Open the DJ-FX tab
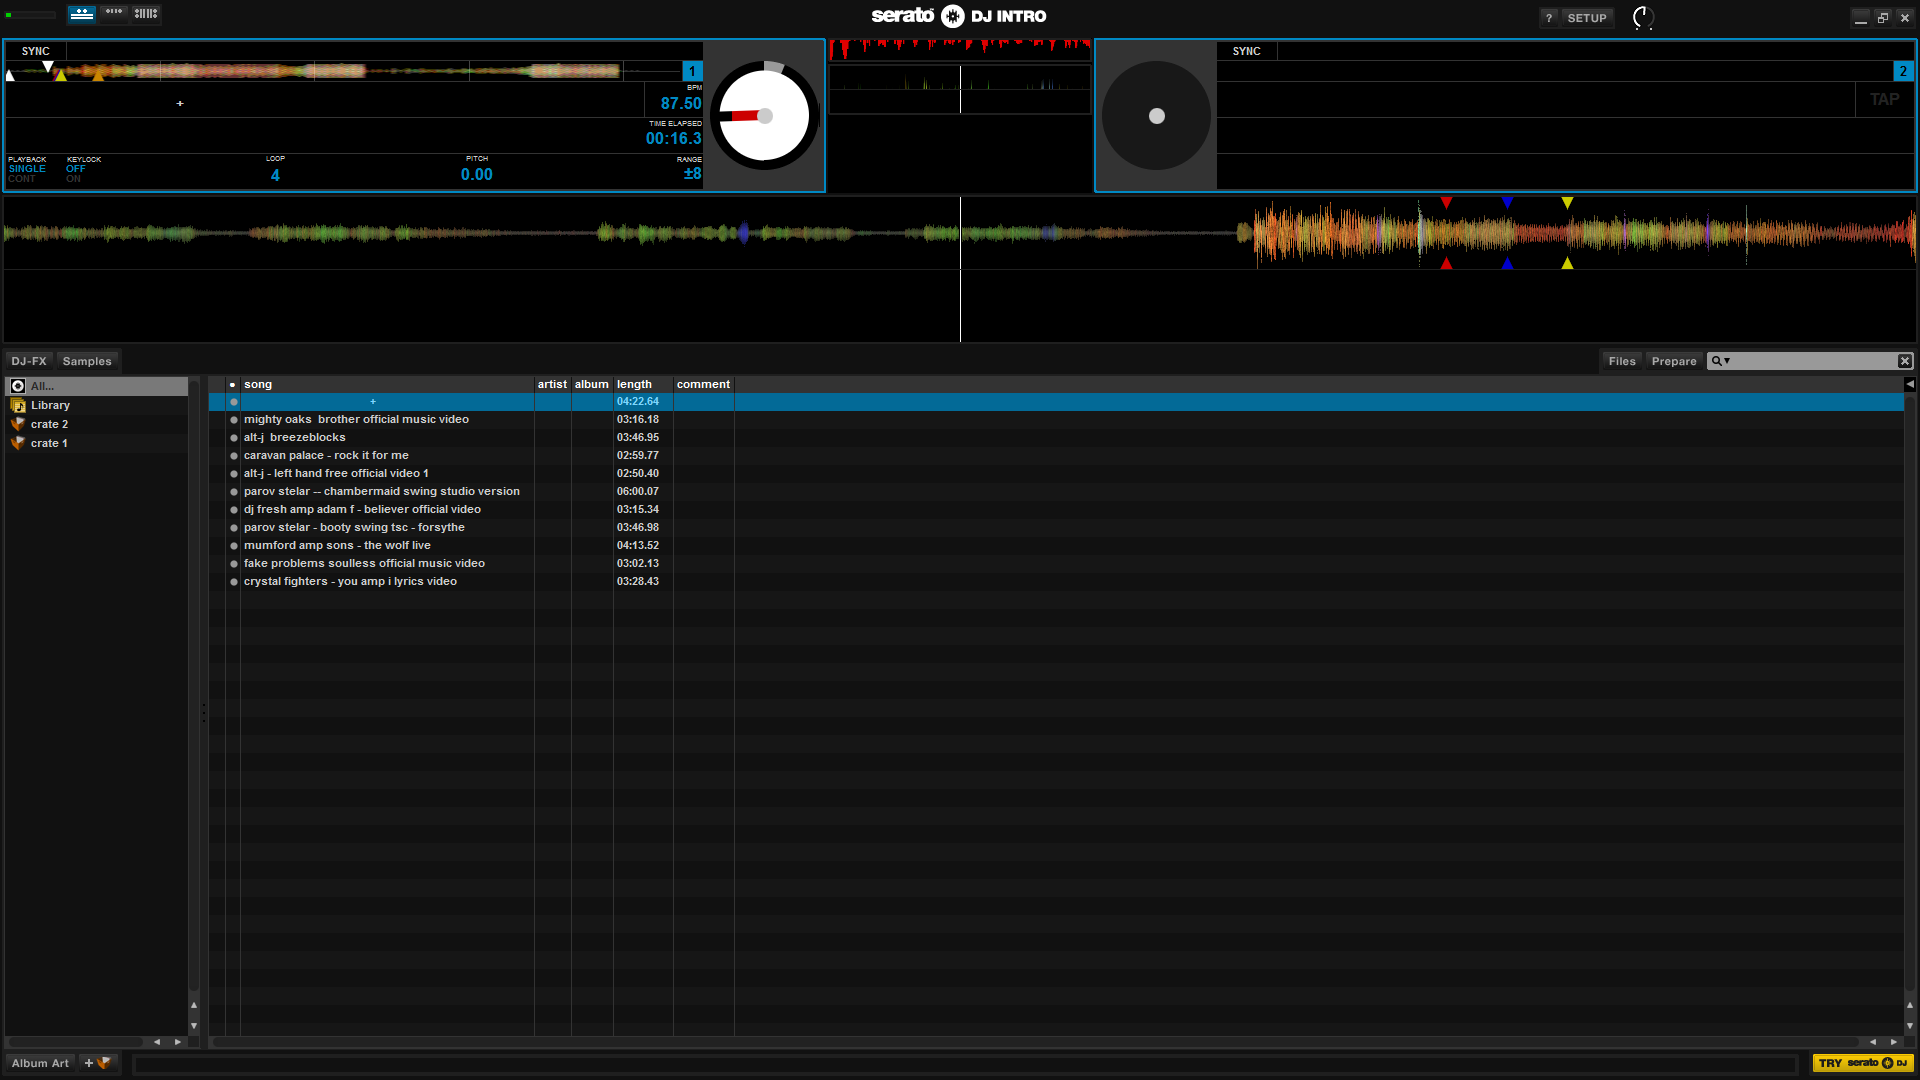1920x1080 pixels. (29, 361)
